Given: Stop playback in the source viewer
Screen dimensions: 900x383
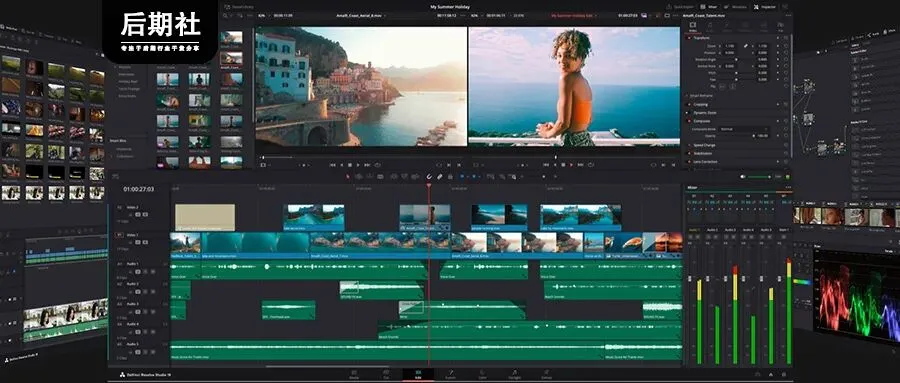Looking at the screenshot, I should [x=350, y=165].
